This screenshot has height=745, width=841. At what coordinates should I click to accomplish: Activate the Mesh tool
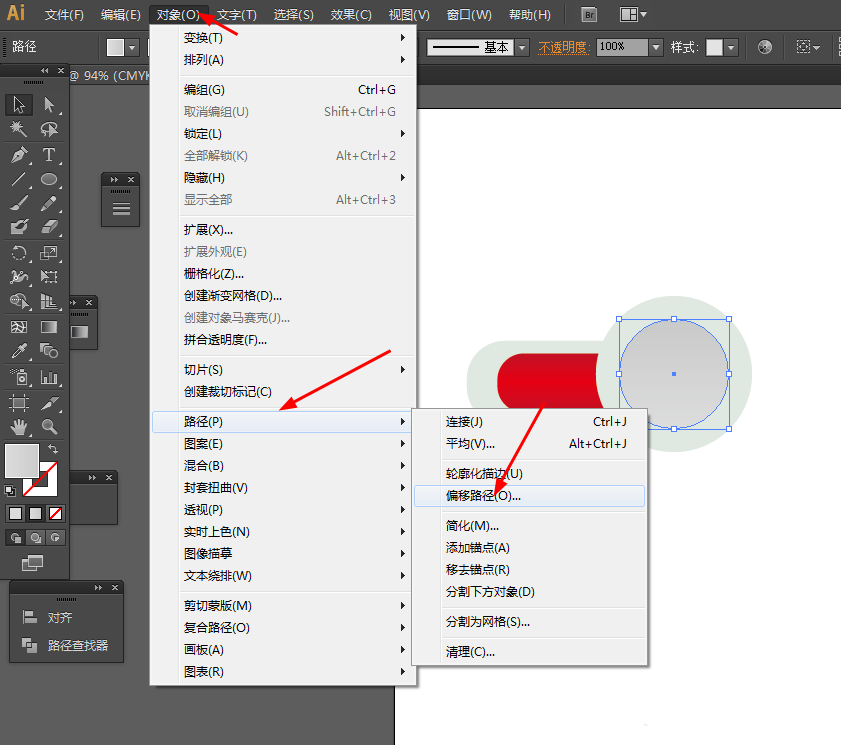pyautogui.click(x=19, y=327)
